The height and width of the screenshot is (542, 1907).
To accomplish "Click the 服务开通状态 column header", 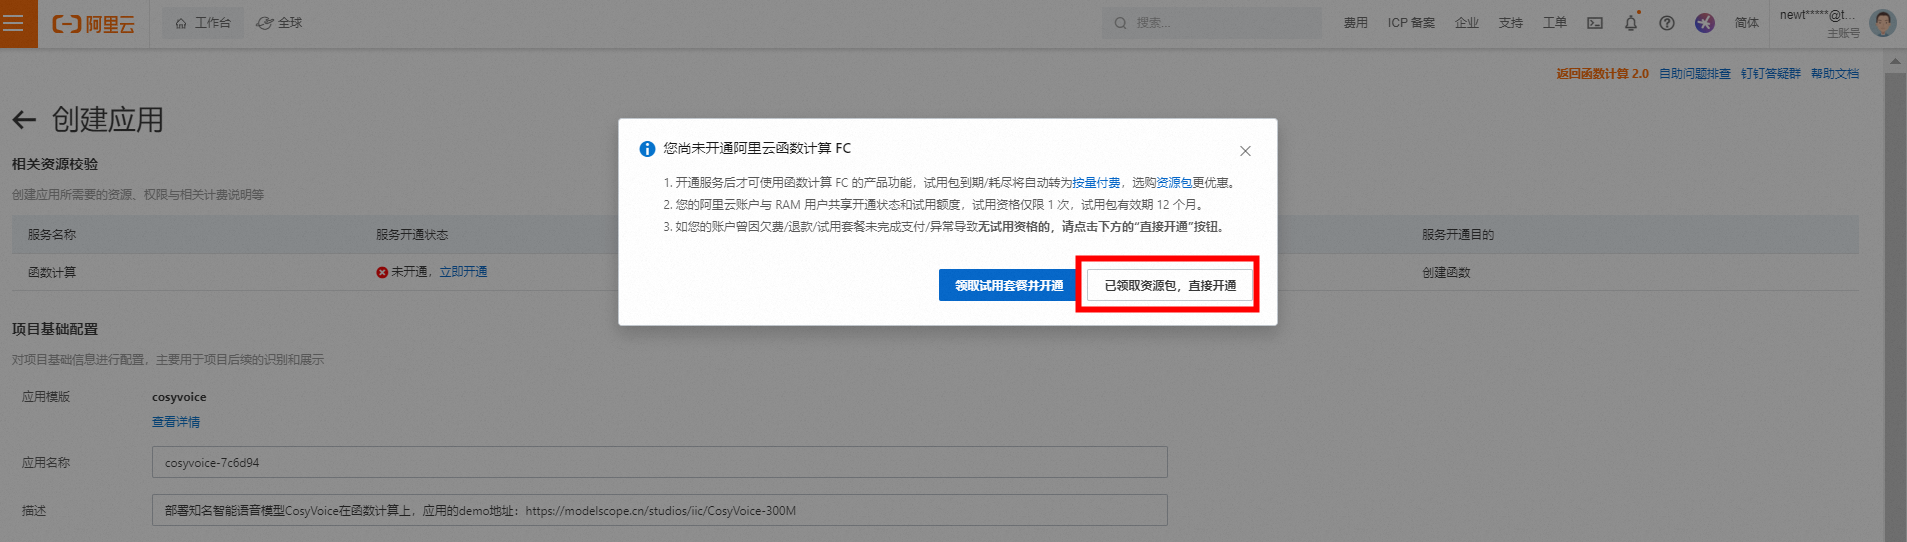I will pos(412,235).
